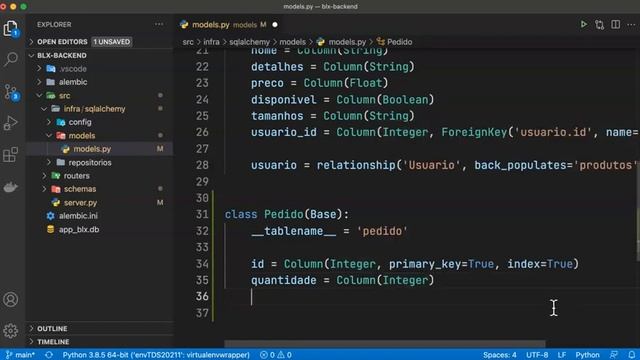
Task: Click the horizontal editor scrollbar
Action: point(384,344)
